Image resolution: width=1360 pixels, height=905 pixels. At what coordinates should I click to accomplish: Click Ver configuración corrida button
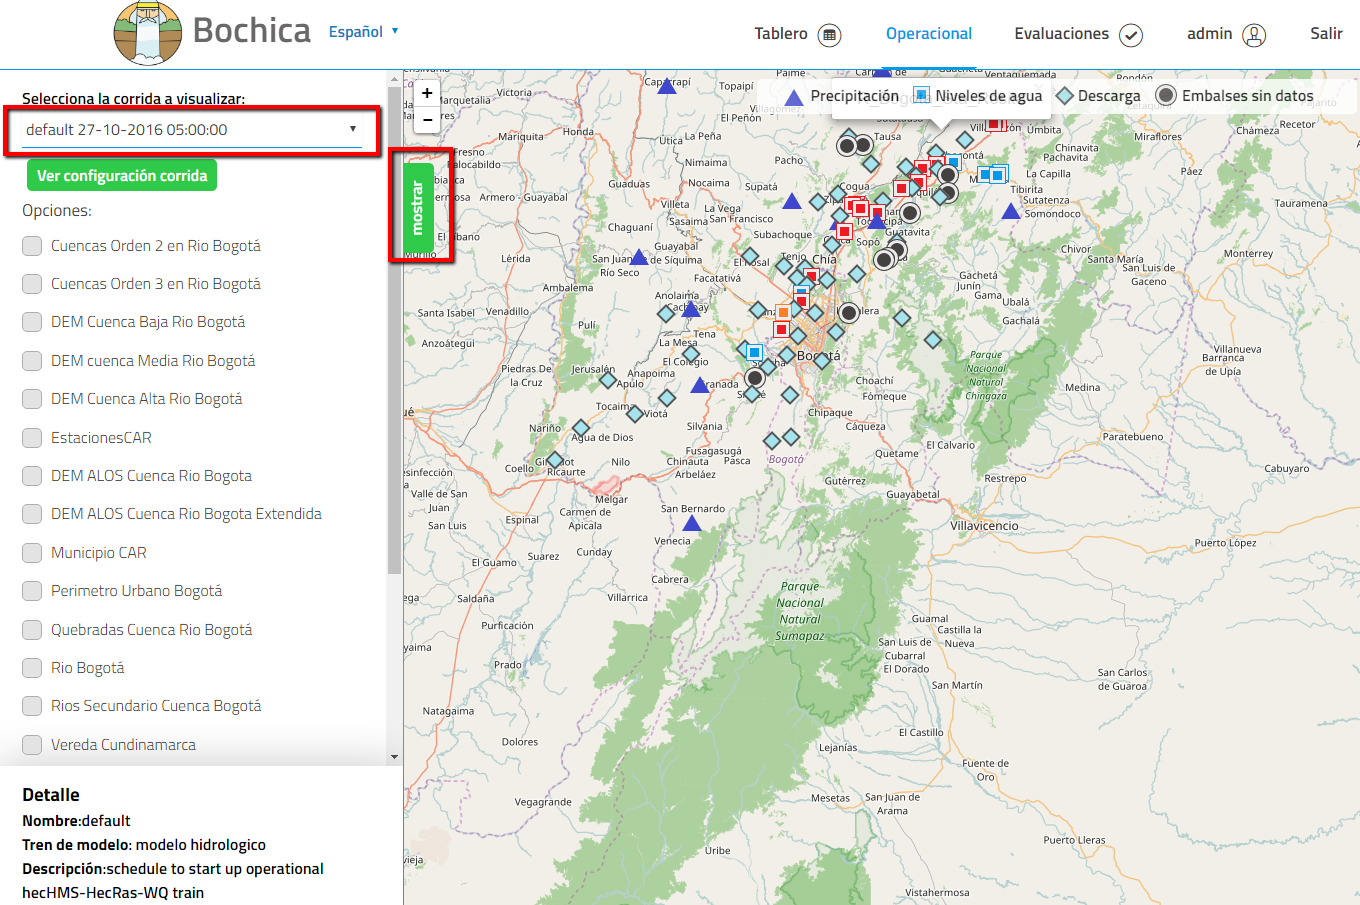122,176
